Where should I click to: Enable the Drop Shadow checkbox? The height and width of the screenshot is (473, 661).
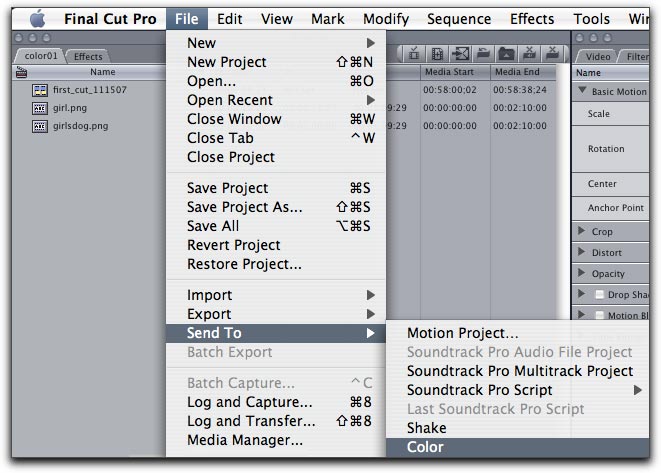pyautogui.click(x=599, y=295)
